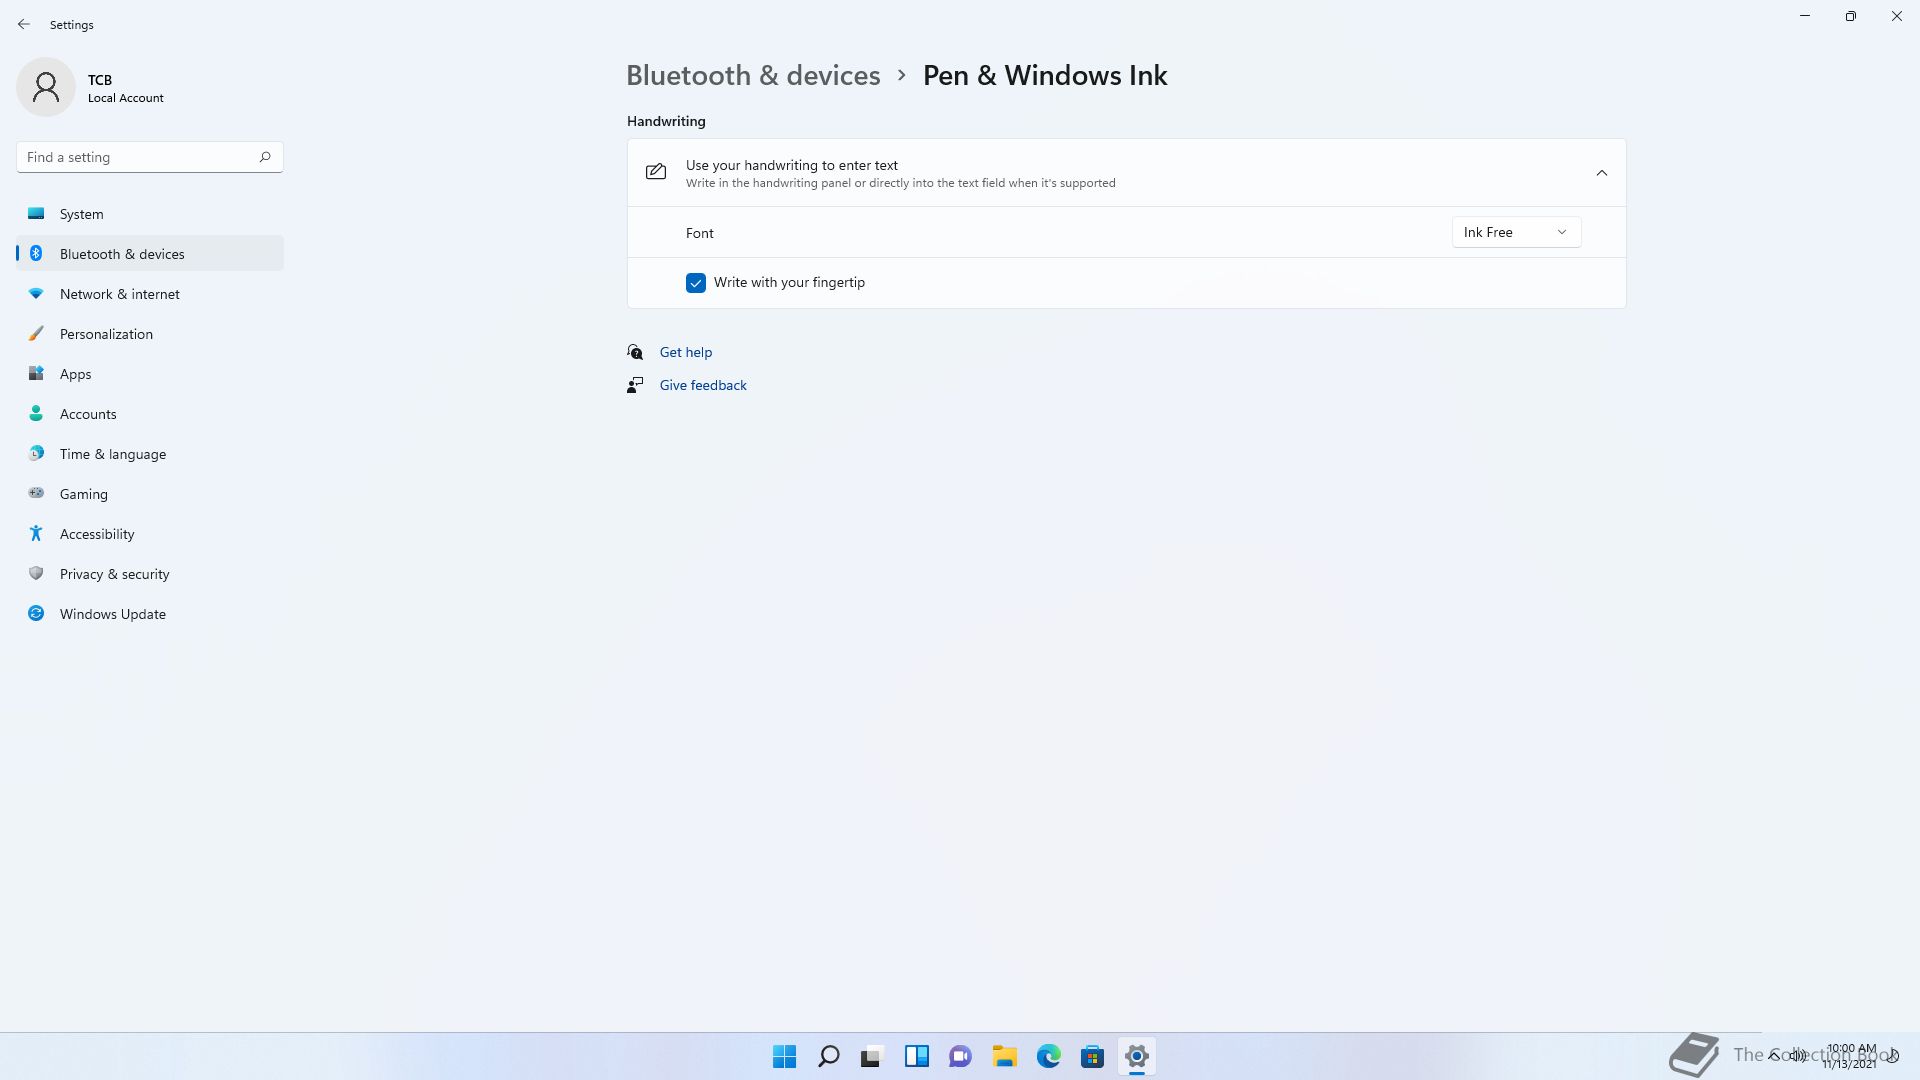
Task: Open Privacy & security settings
Action: (150, 574)
